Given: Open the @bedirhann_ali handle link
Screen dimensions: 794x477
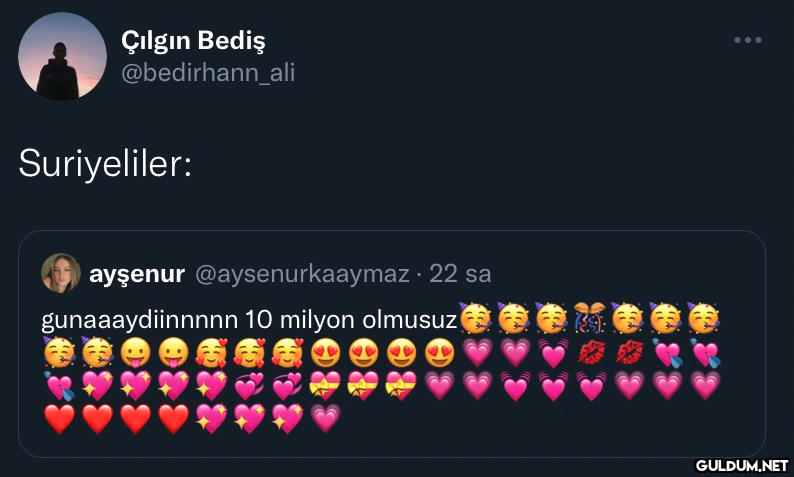Looking at the screenshot, I should [x=208, y=72].
